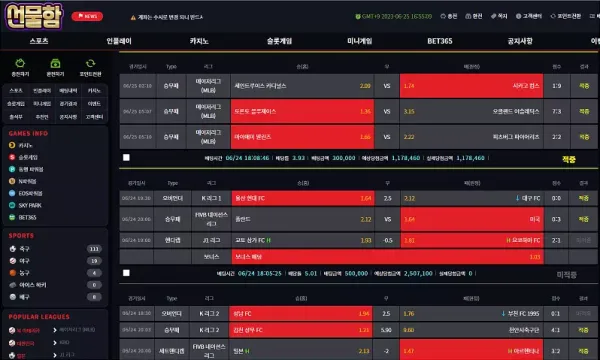Open the BET365 main menu tab
Image resolution: width=600 pixels, height=360 pixels.
coord(440,41)
